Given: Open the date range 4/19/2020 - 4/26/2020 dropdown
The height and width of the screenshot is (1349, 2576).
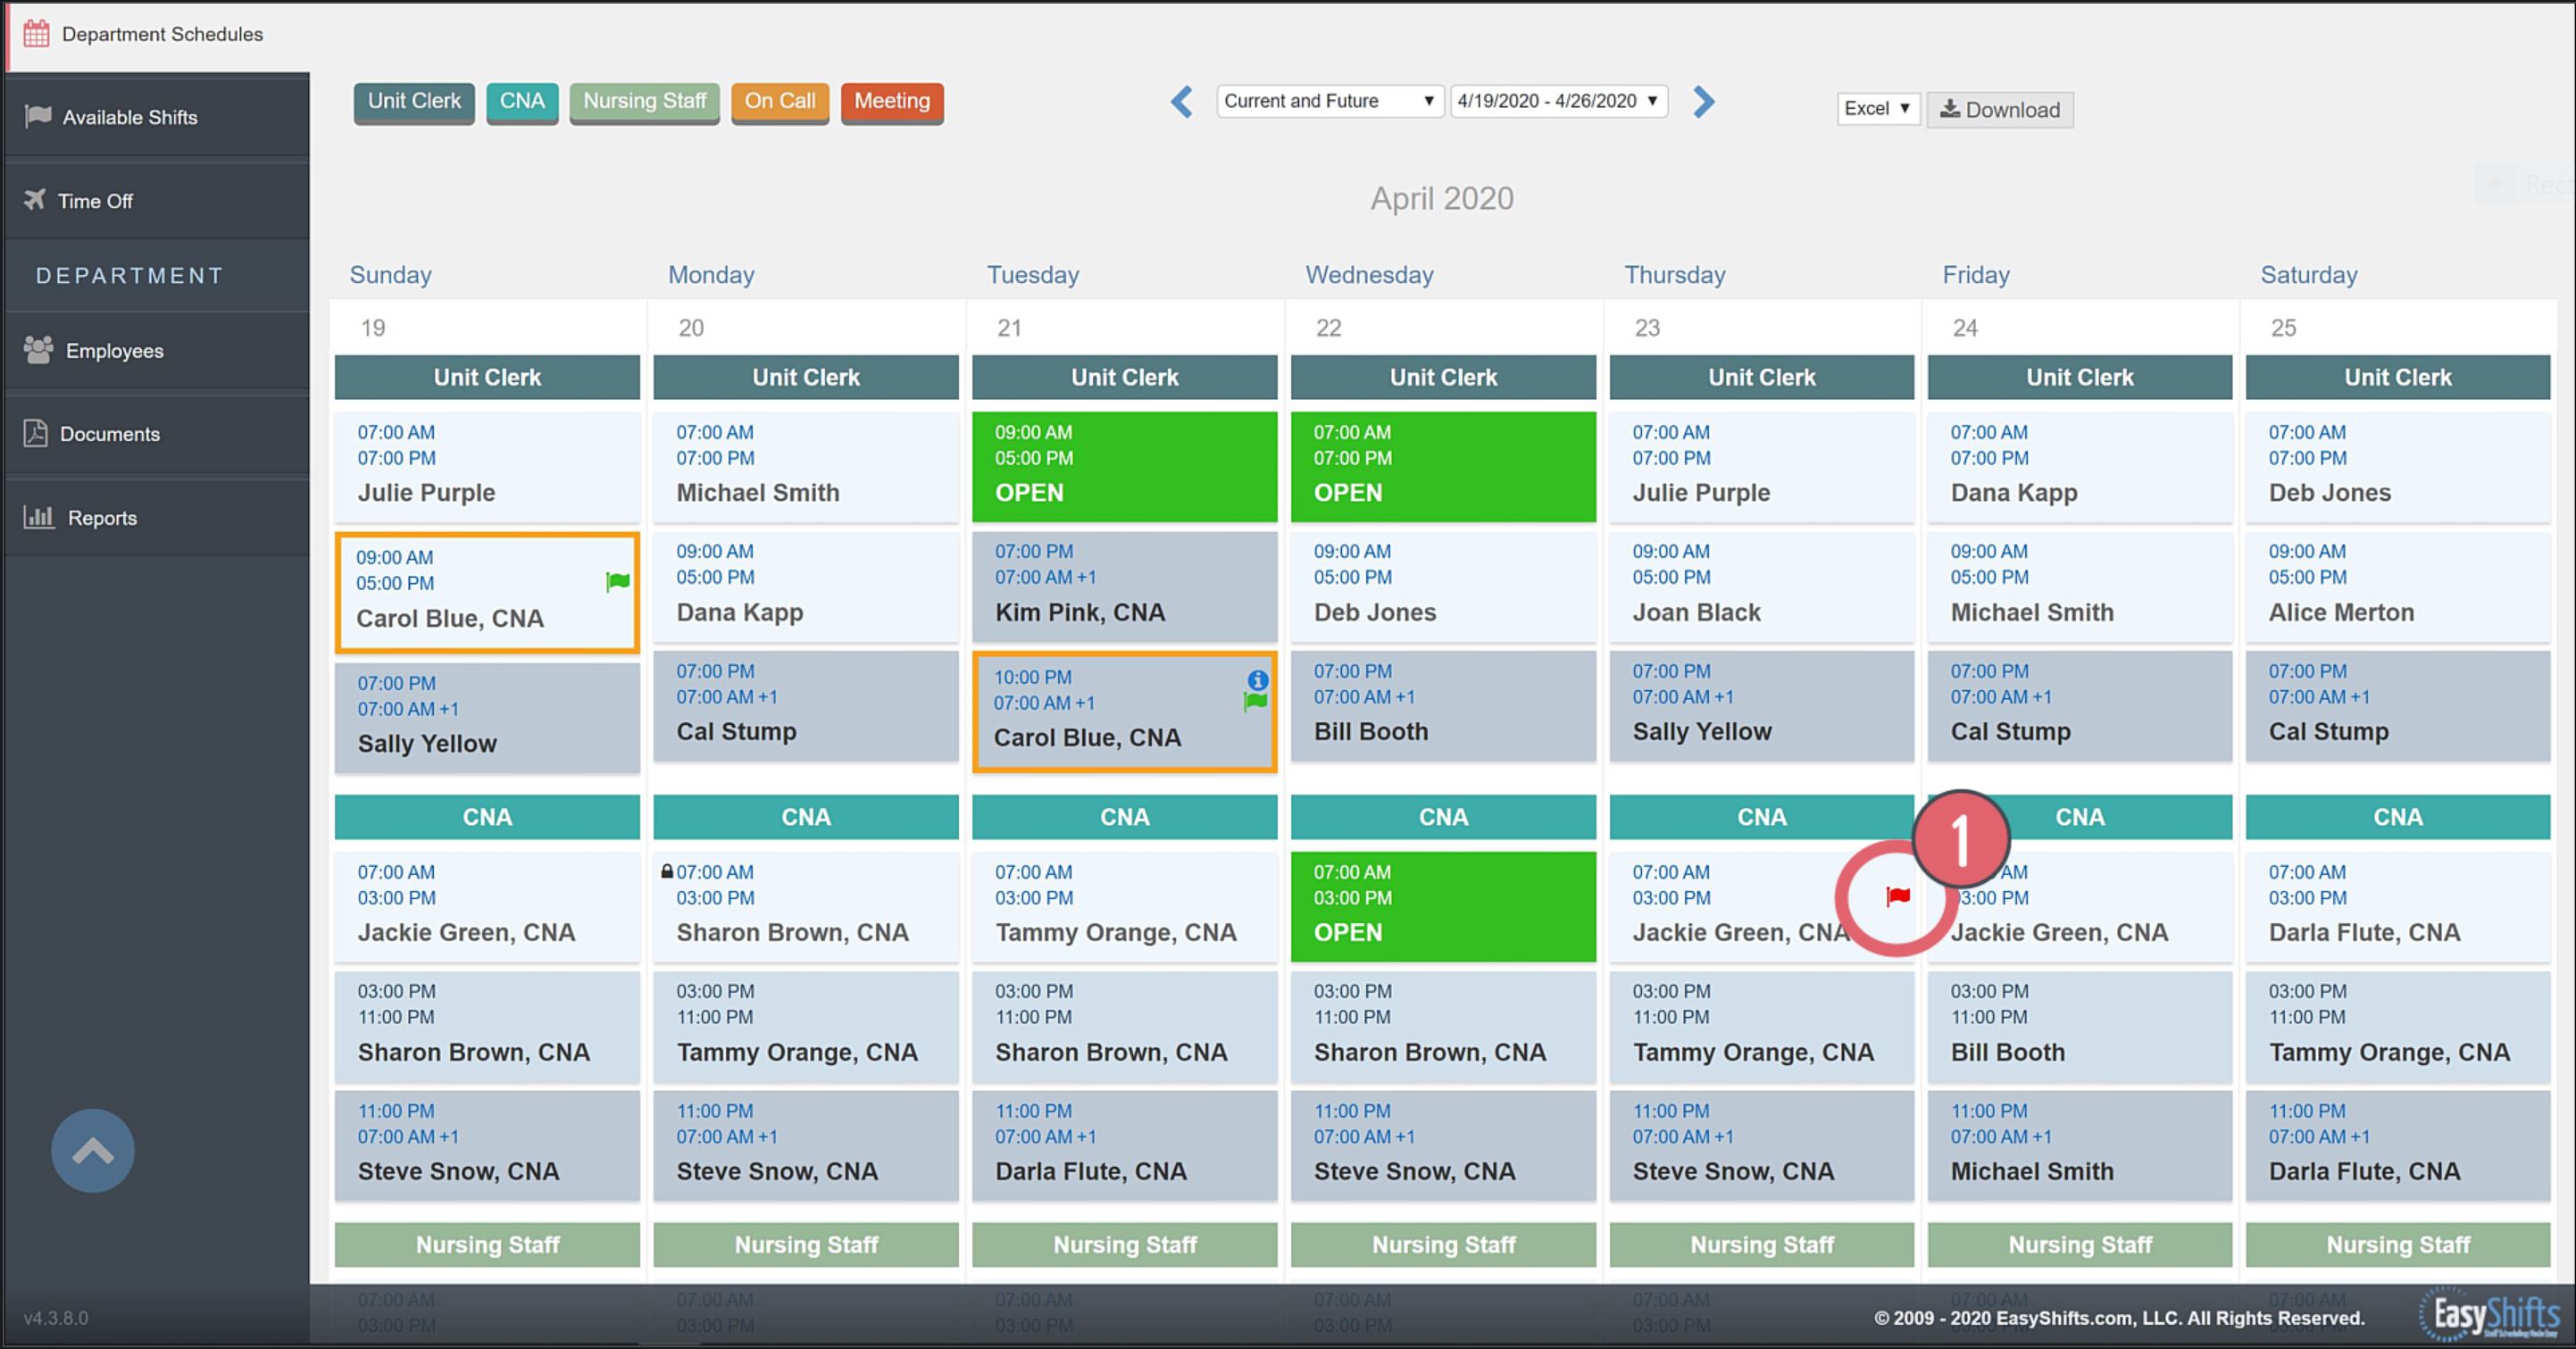Looking at the screenshot, I should point(1558,101).
